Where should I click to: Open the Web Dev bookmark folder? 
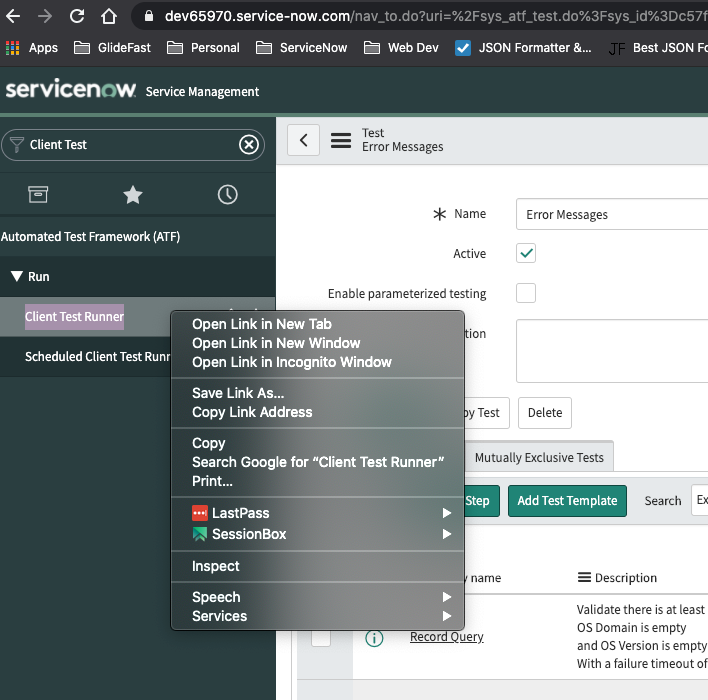(401, 47)
